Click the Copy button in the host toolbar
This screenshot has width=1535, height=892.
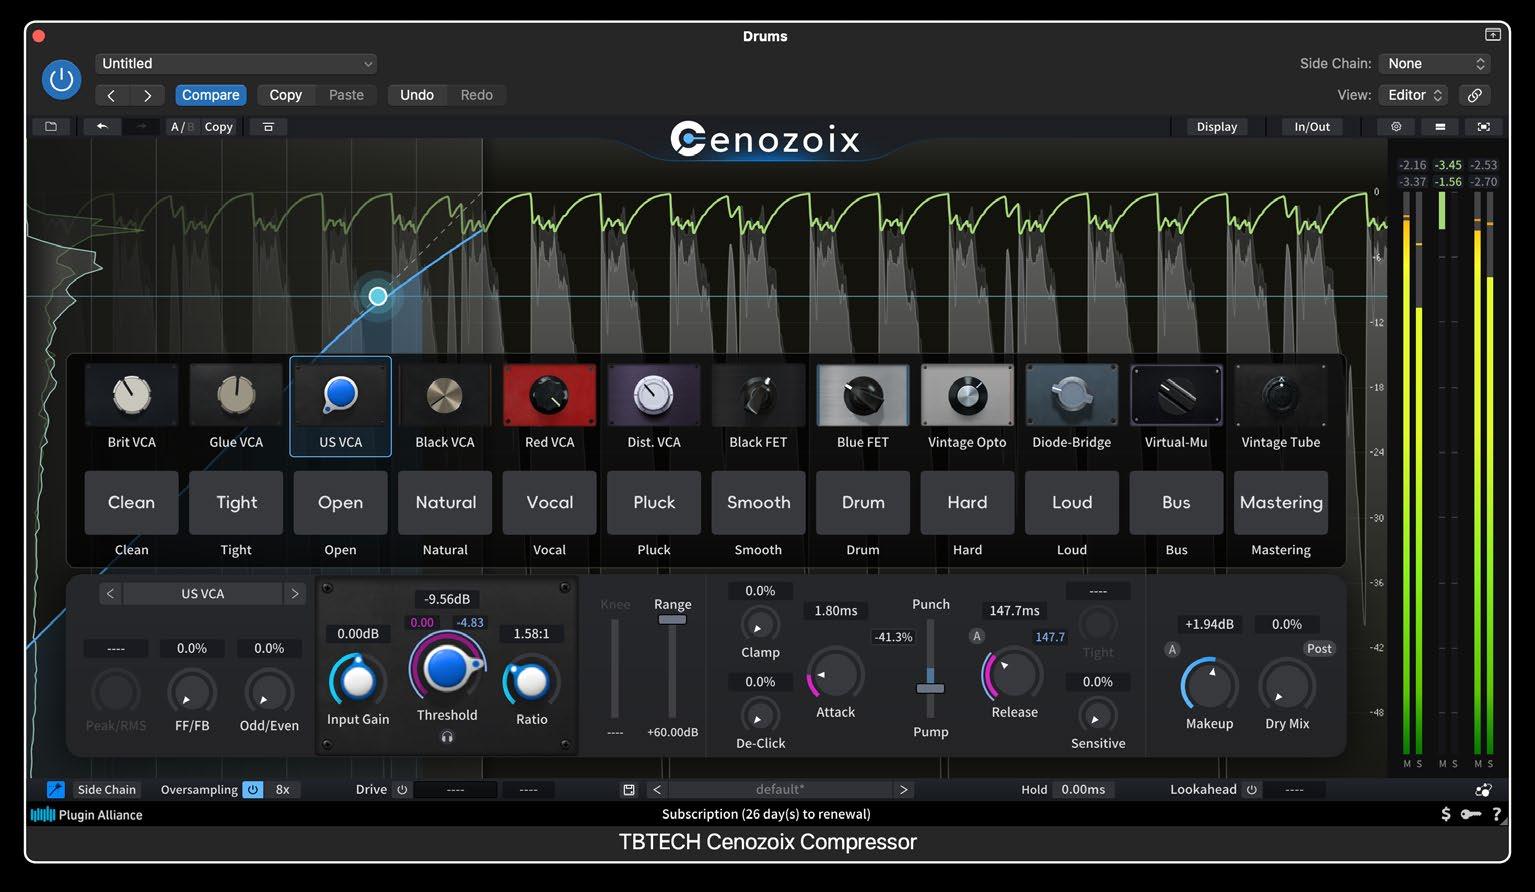285,95
